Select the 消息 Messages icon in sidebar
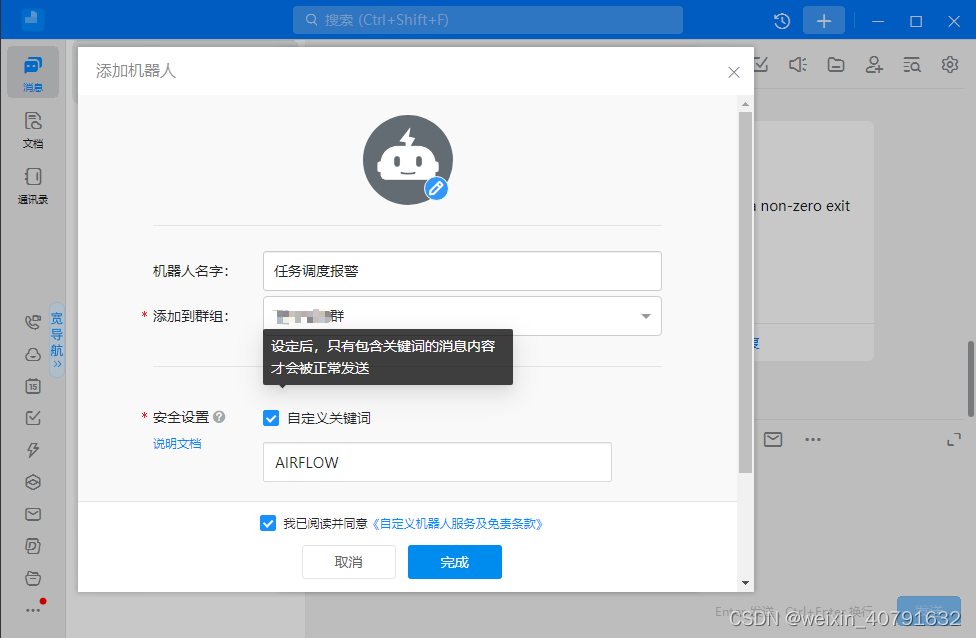This screenshot has height=638, width=976. (x=33, y=72)
